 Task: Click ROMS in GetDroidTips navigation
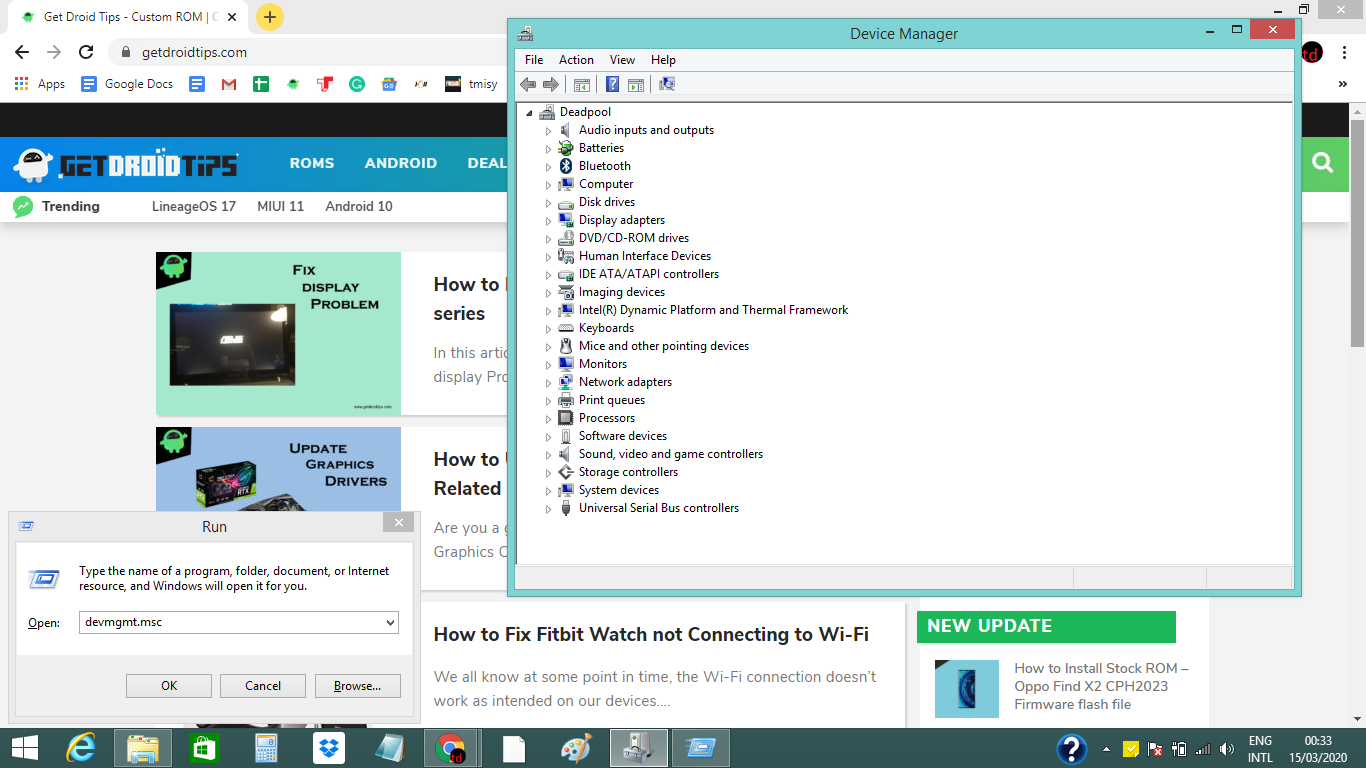click(x=312, y=163)
